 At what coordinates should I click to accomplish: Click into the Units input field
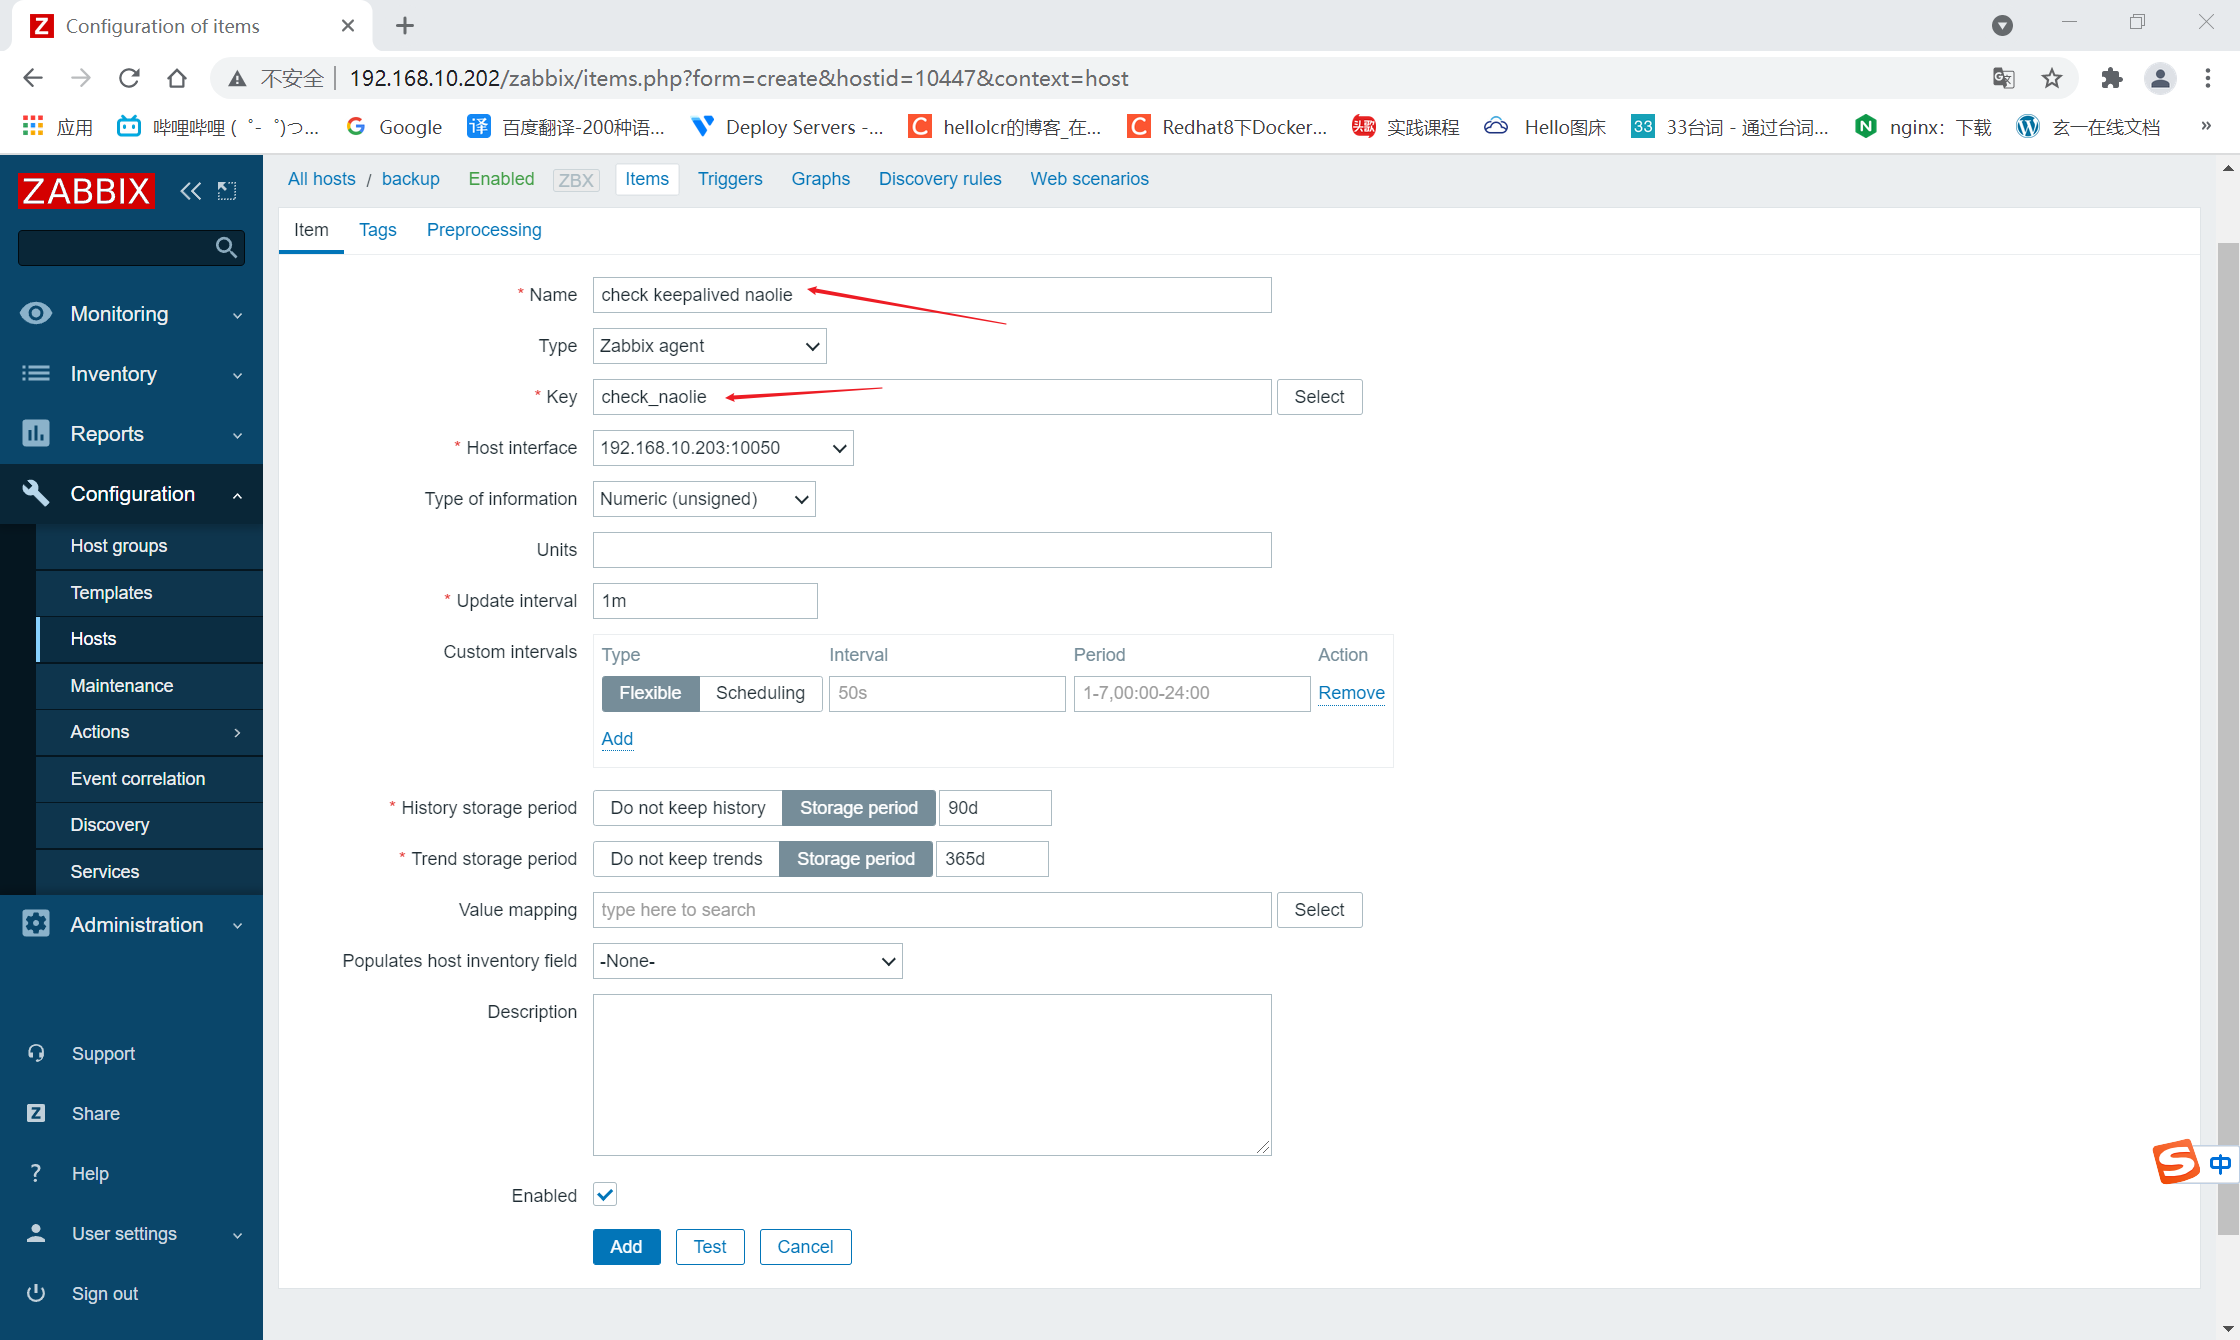click(x=931, y=550)
